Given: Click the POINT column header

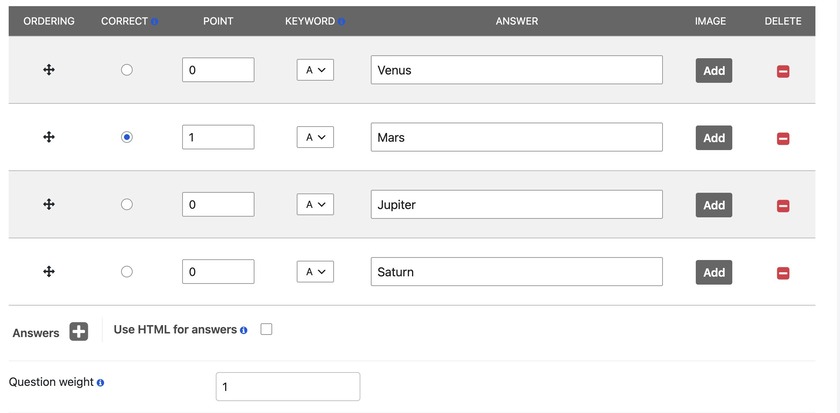Looking at the screenshot, I should (x=218, y=21).
